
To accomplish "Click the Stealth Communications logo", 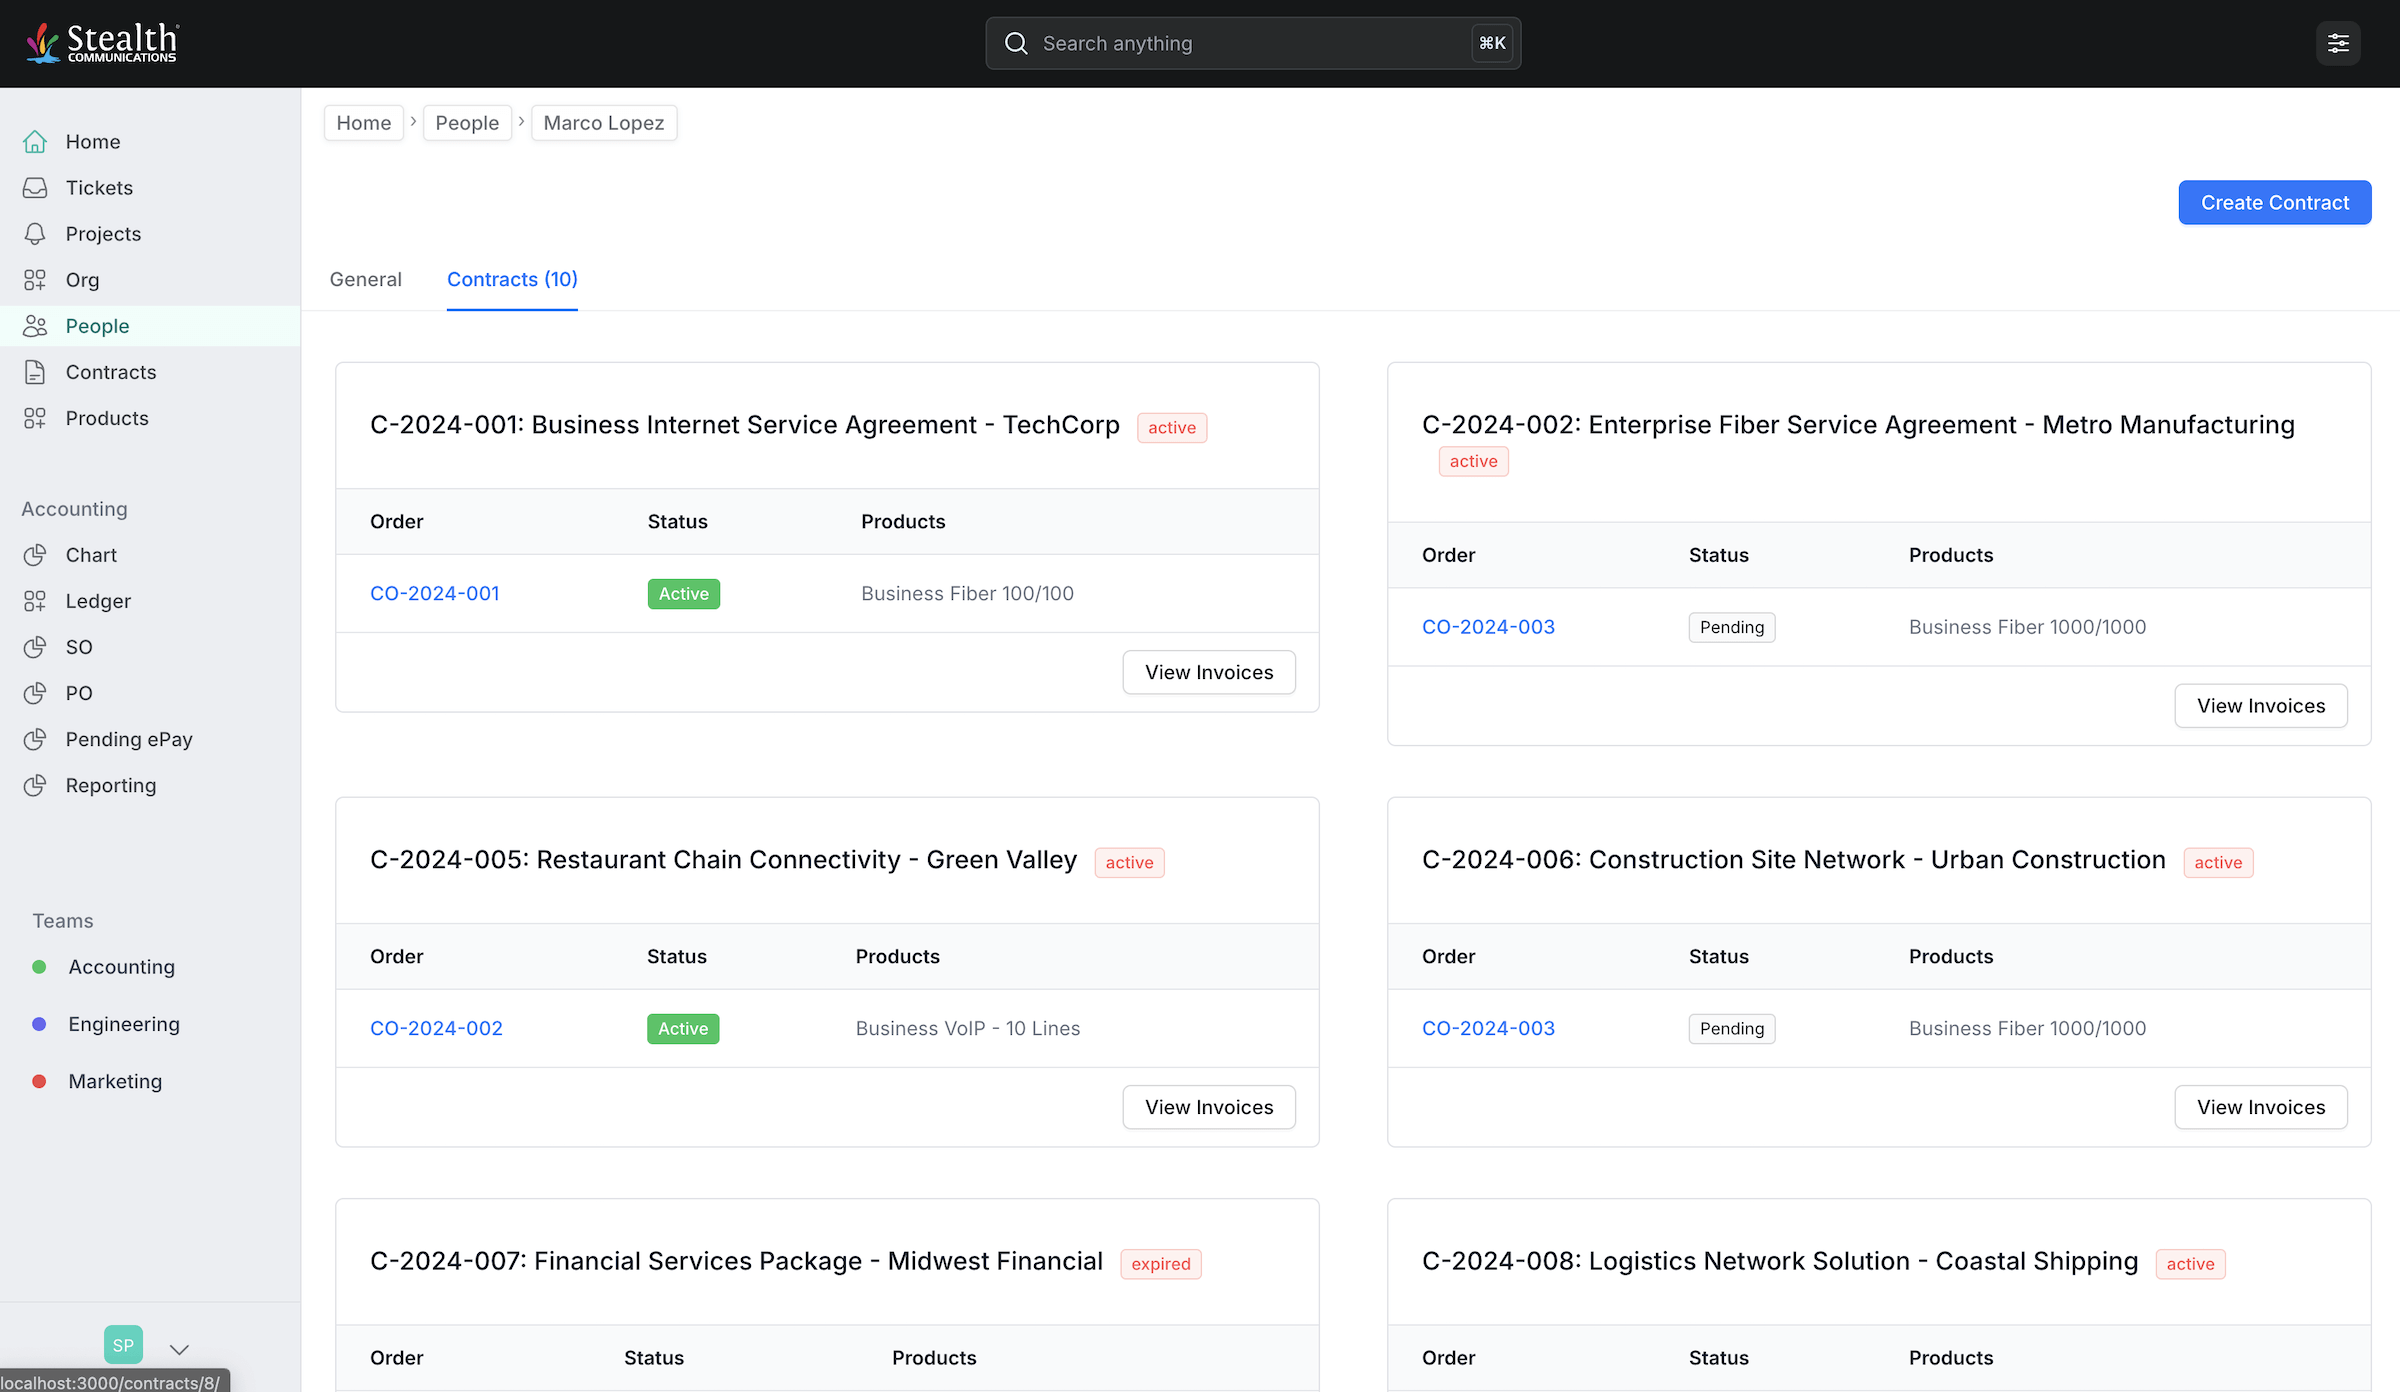I will coord(102,43).
